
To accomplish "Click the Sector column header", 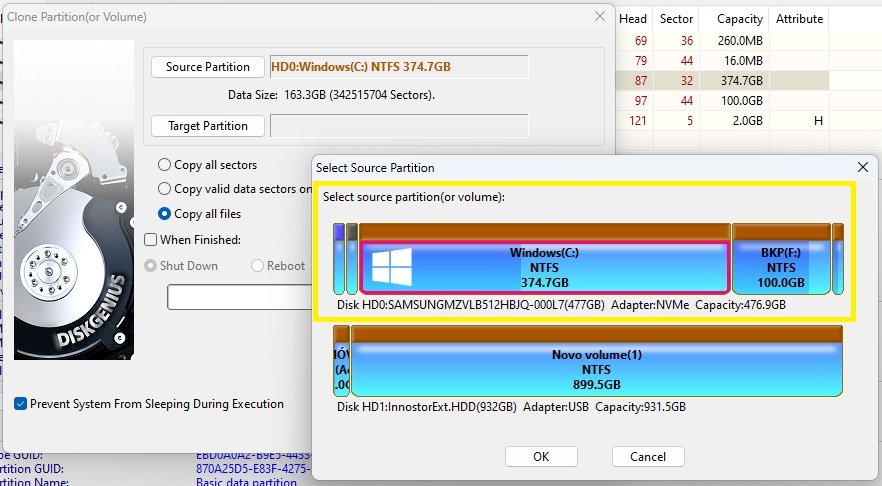I will click(676, 19).
